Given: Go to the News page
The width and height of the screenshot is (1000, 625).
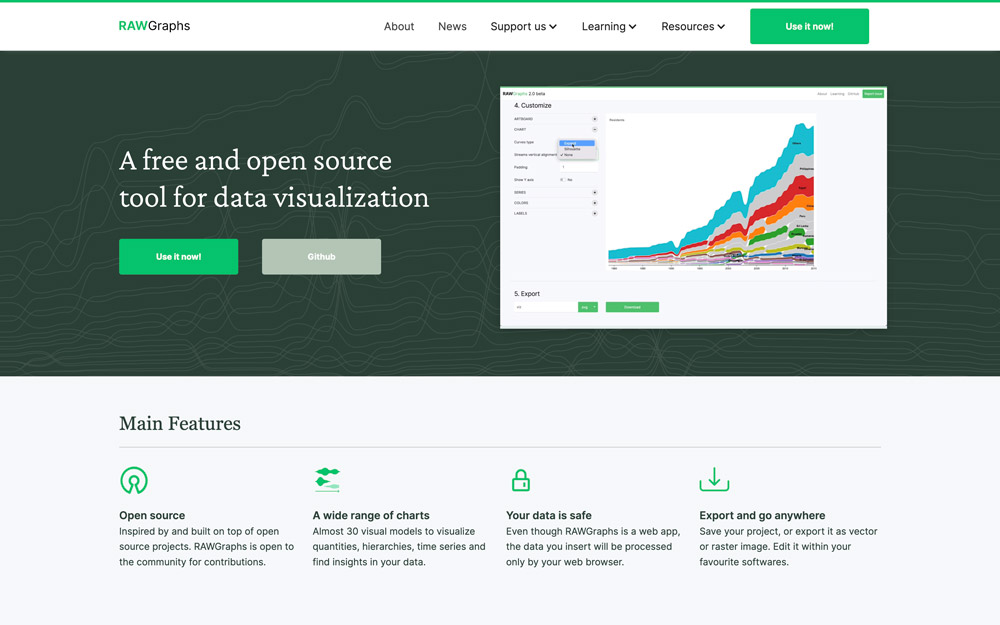Looking at the screenshot, I should [x=452, y=26].
